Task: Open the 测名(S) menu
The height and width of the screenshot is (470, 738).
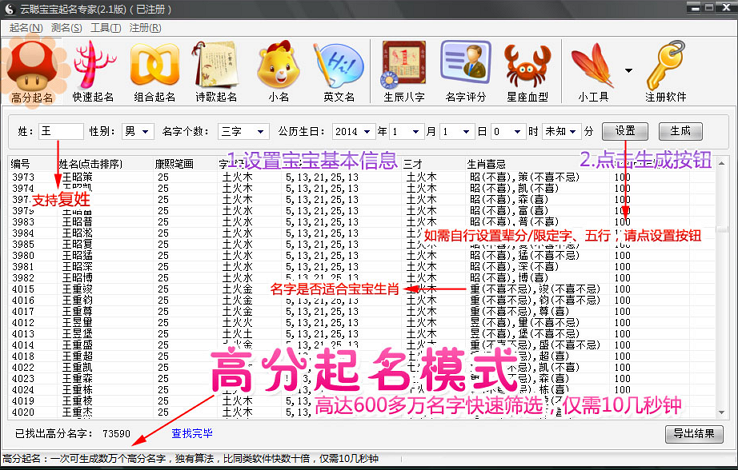Action: 66,28
